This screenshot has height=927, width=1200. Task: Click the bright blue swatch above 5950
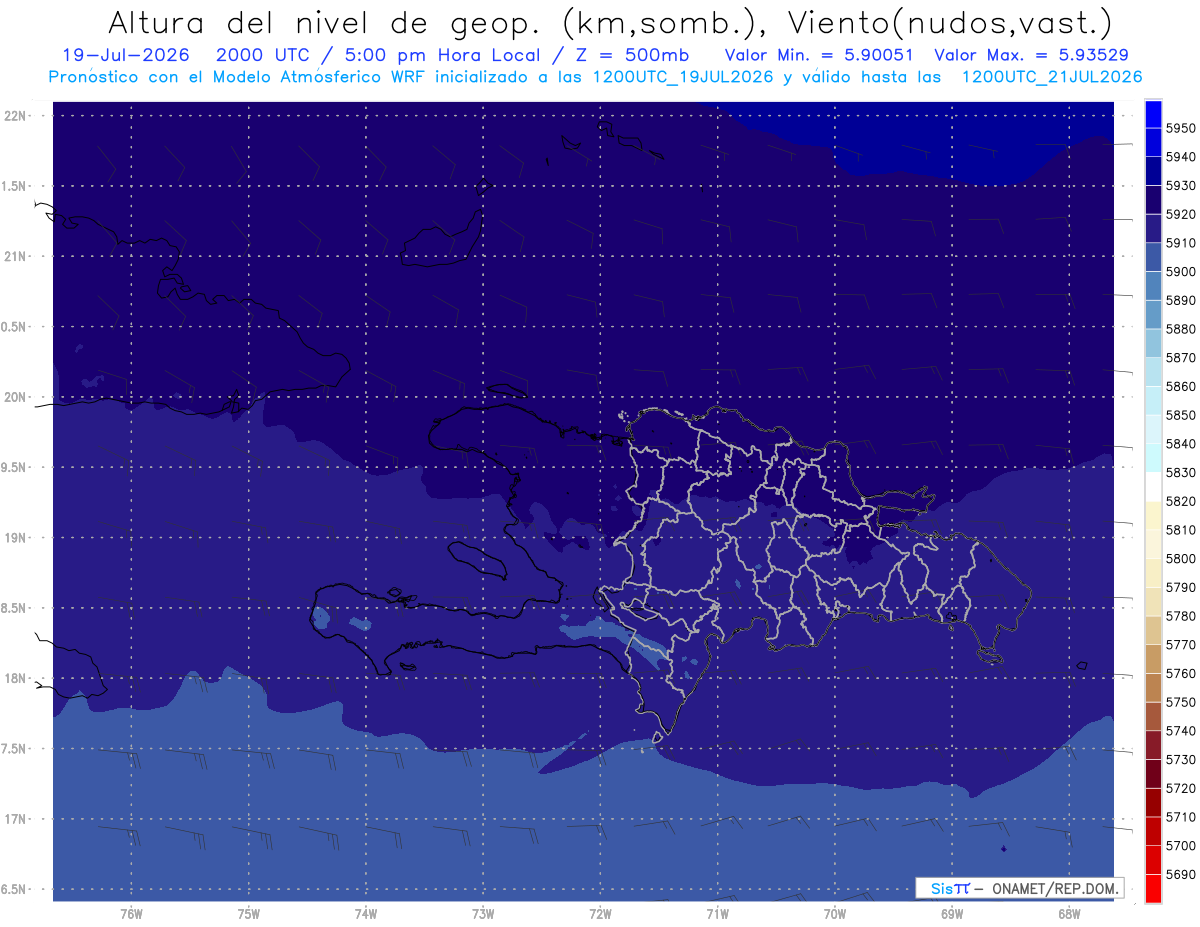click(x=1152, y=114)
